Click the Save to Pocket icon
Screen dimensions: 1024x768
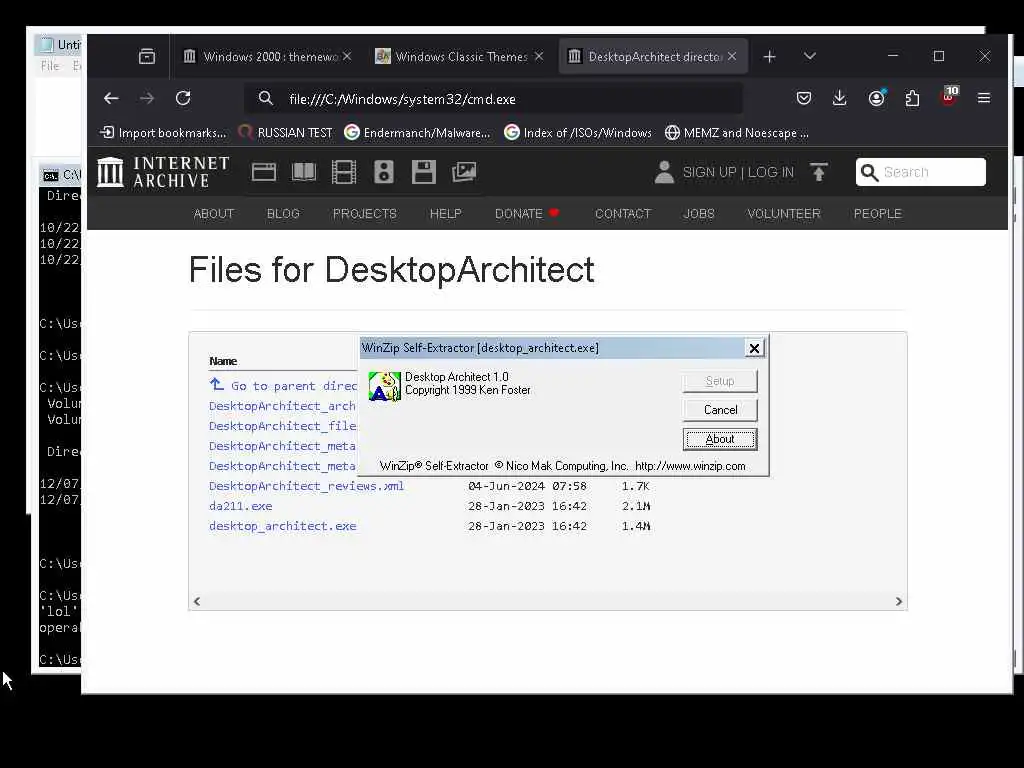click(804, 99)
